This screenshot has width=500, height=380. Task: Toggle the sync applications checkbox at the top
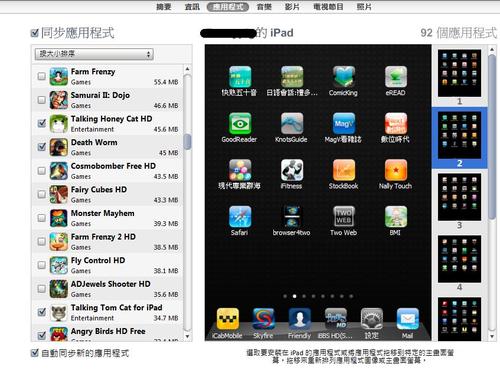(x=35, y=33)
